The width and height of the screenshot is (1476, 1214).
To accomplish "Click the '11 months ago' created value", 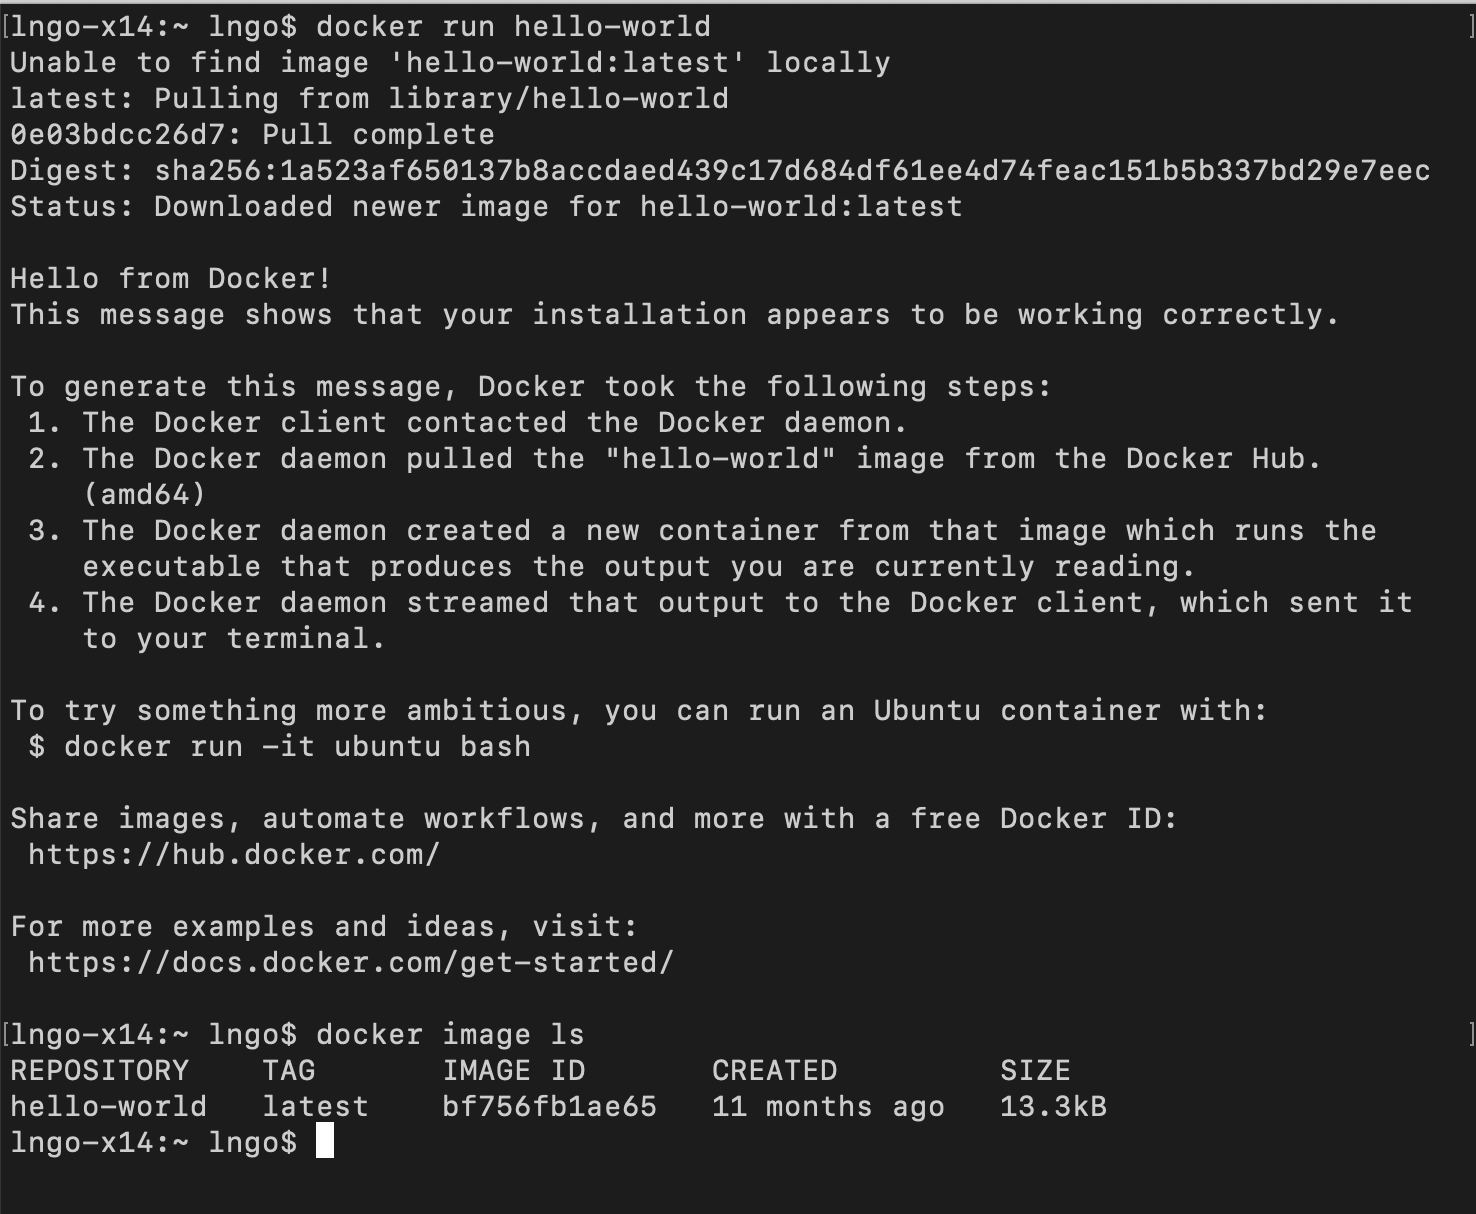I will pos(828,1107).
